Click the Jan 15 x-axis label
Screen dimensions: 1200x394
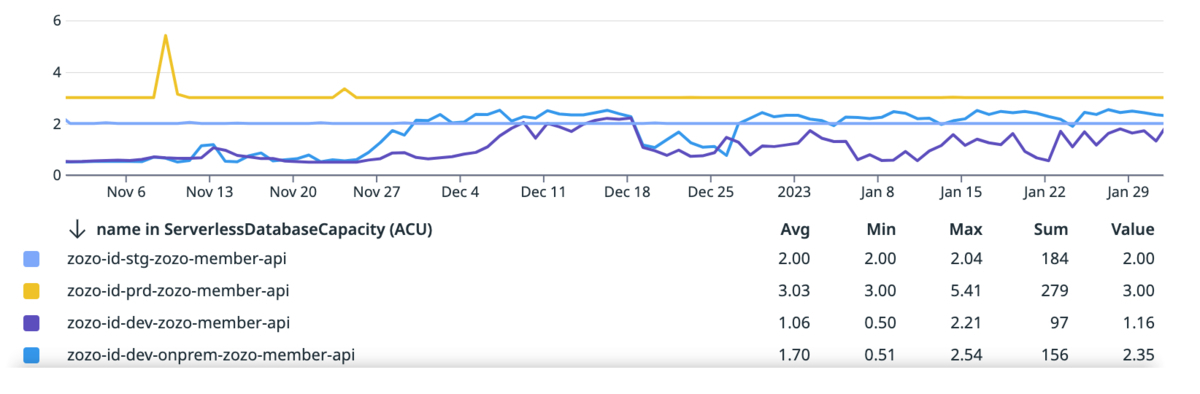[x=962, y=192]
